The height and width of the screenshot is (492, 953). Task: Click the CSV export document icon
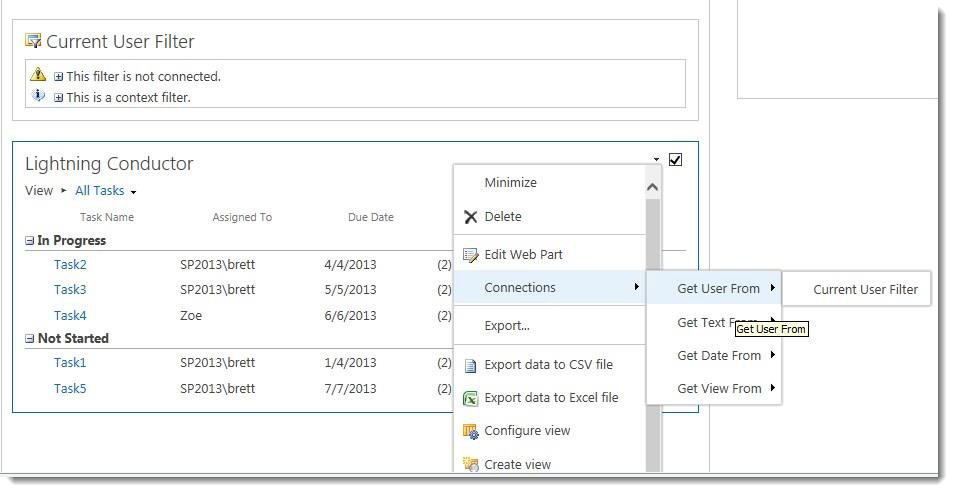[x=470, y=365]
